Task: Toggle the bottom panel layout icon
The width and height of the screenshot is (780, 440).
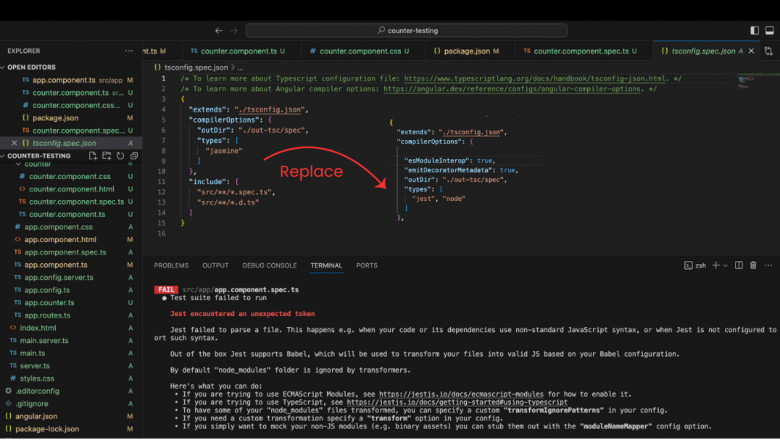Action: click(769, 30)
